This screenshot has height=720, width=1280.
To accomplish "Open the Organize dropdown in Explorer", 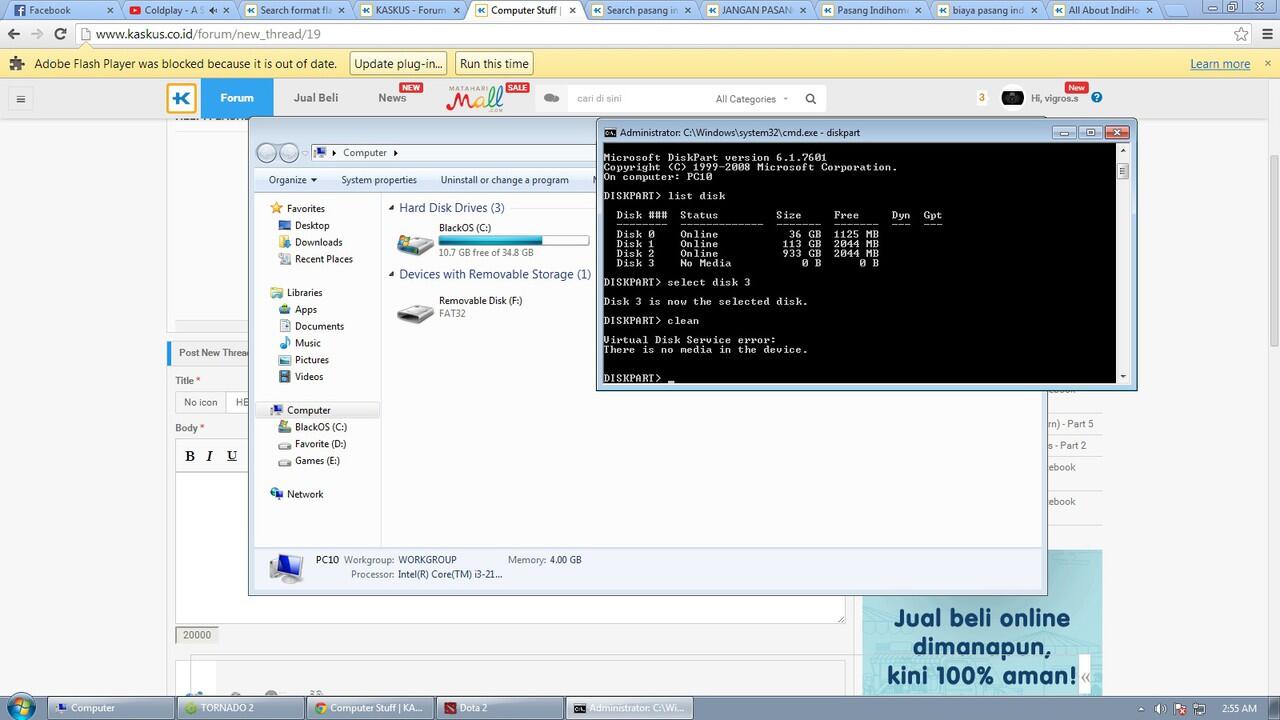I will [292, 180].
